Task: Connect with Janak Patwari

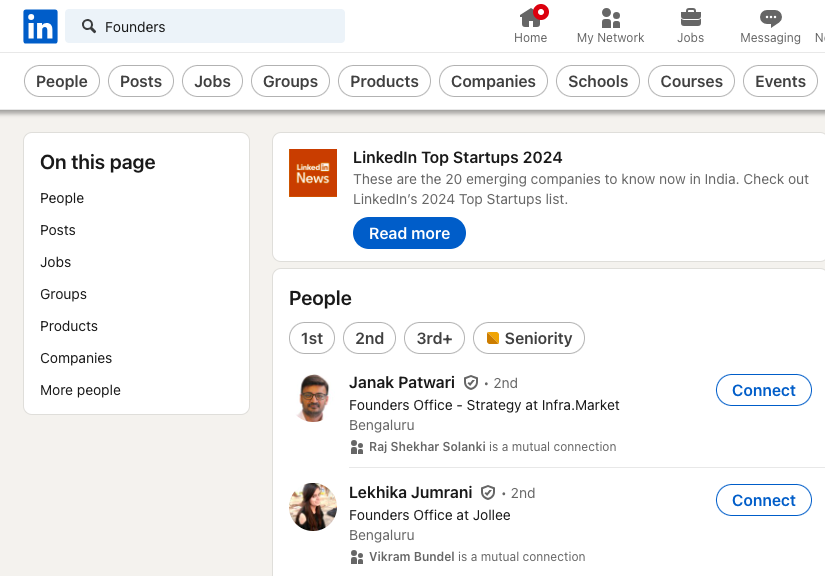Action: 763,390
